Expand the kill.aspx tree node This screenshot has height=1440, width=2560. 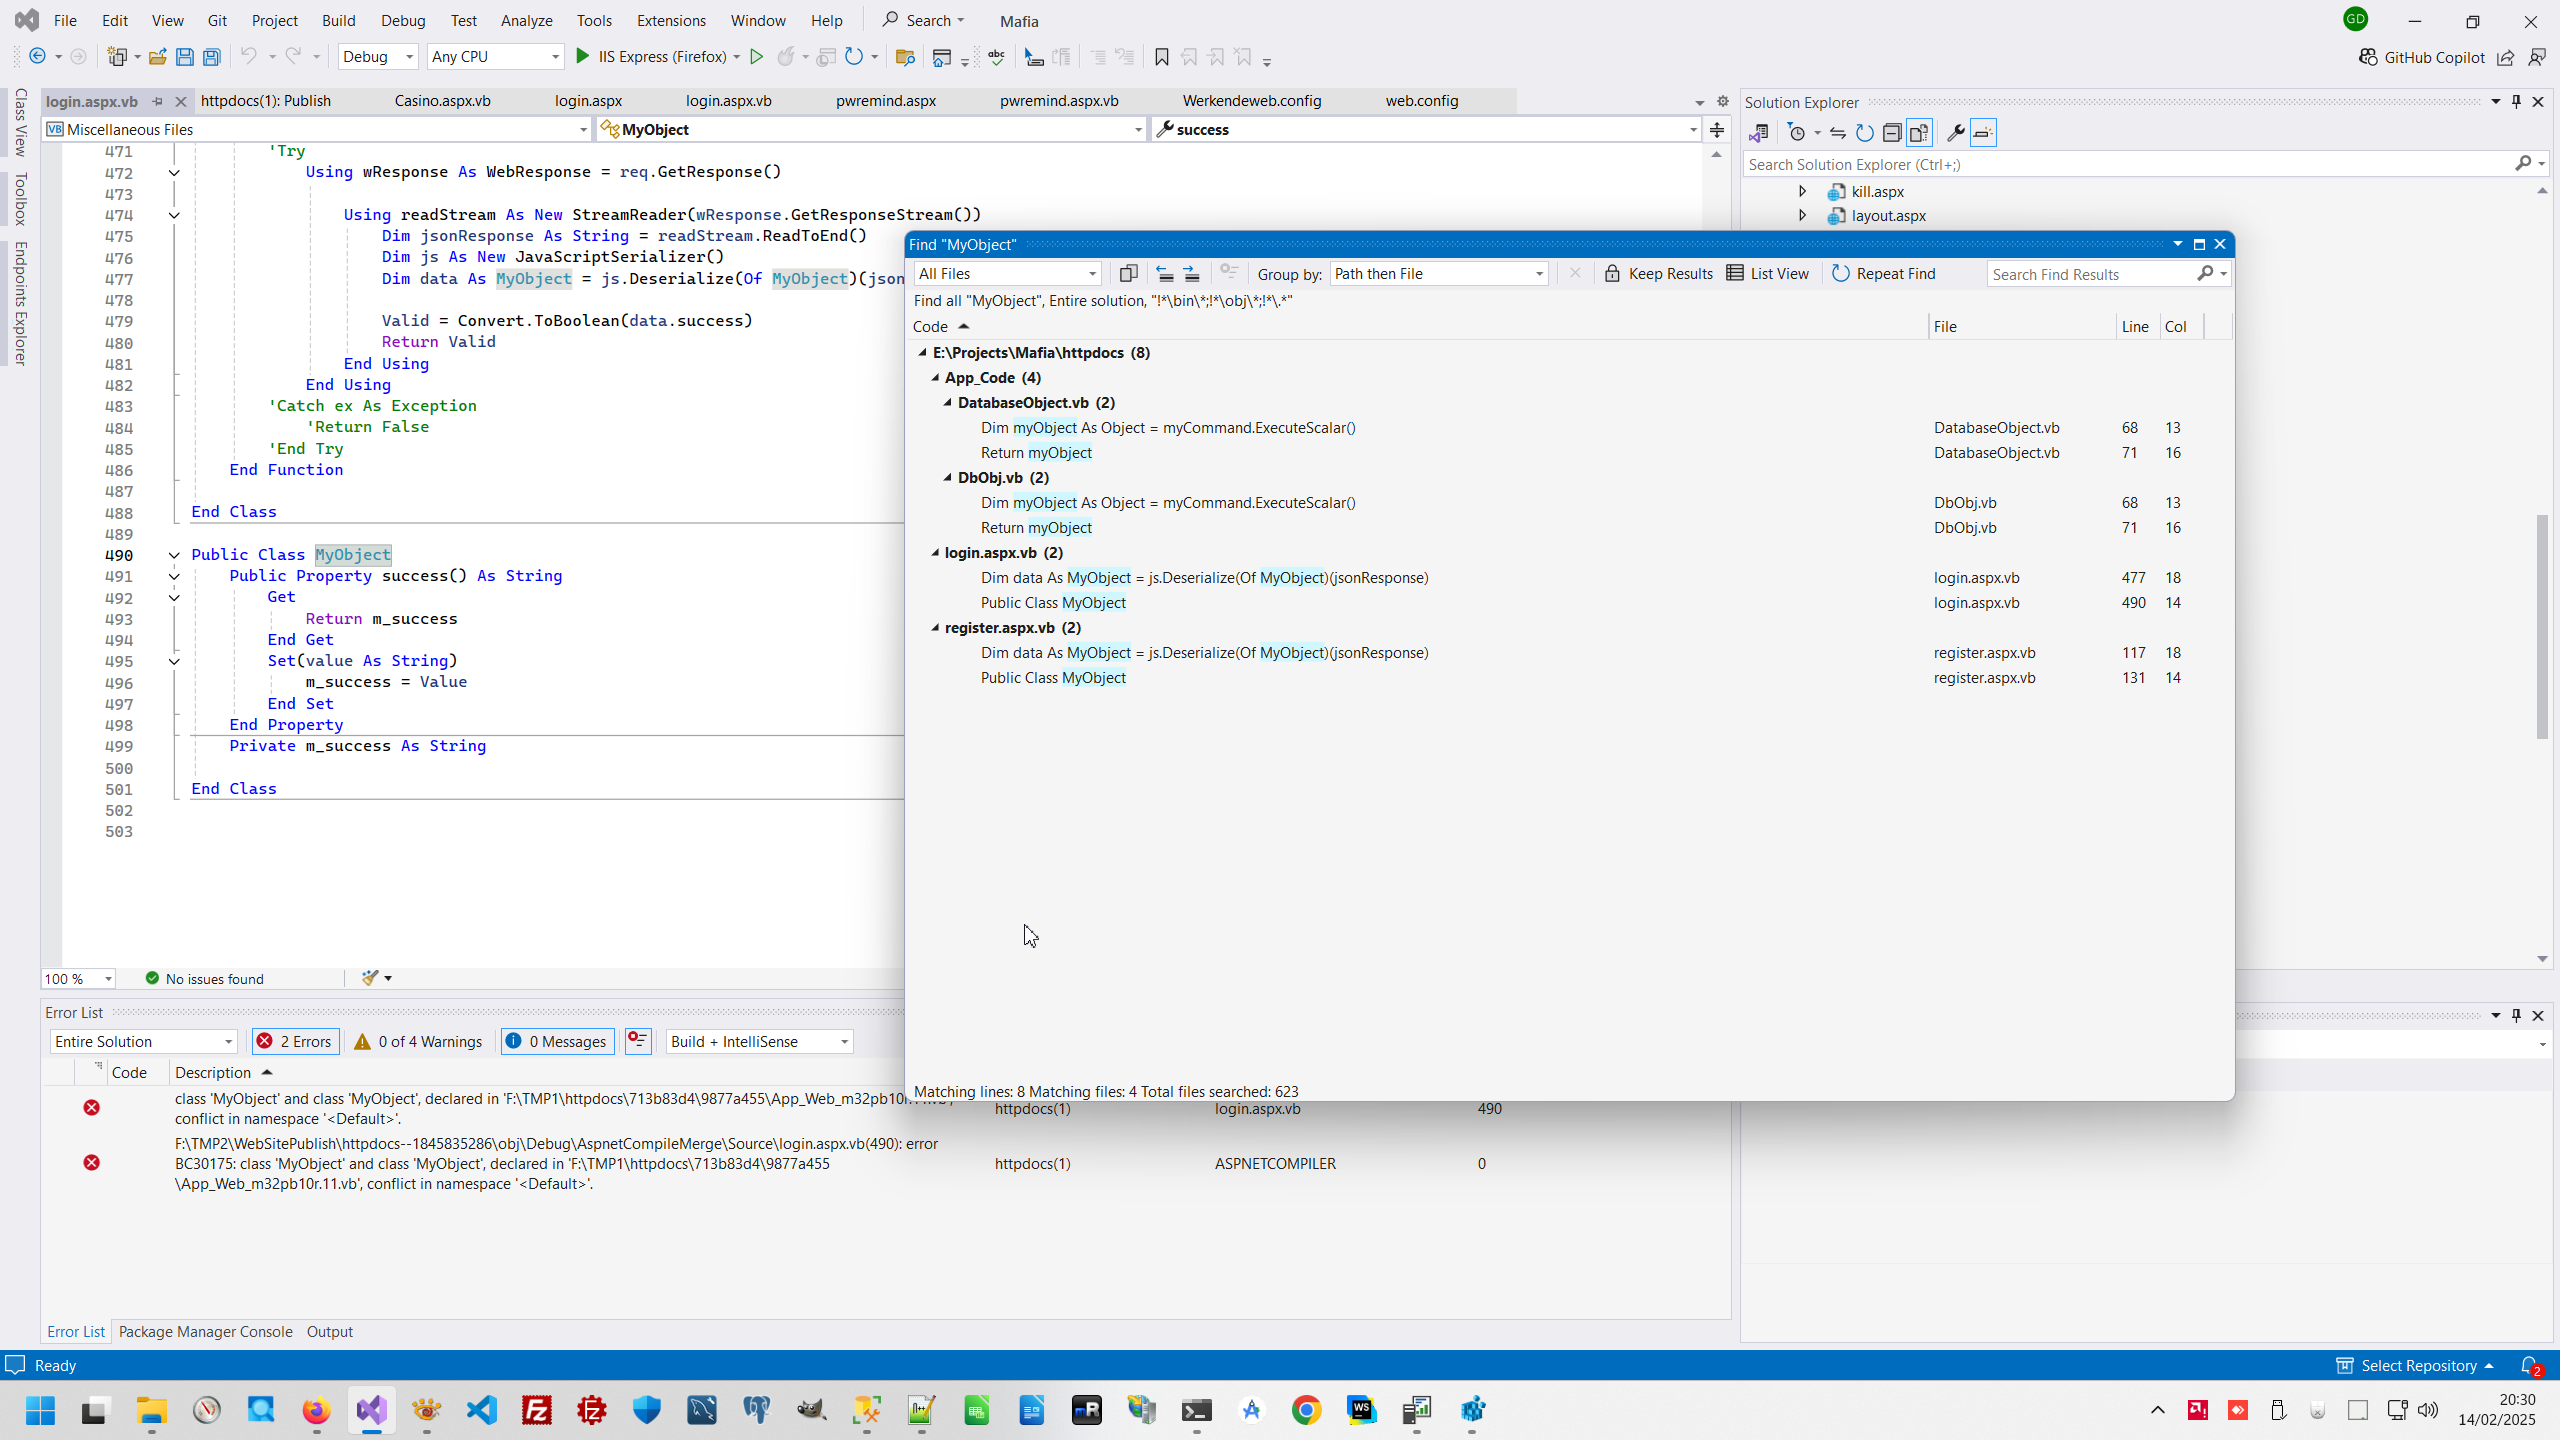(x=1802, y=191)
